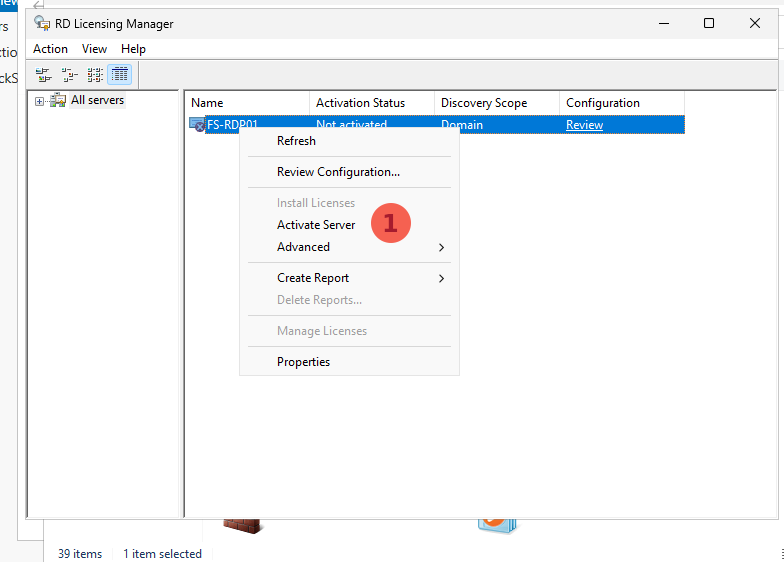
Task: Expand the All servers tree node
Action: 39,100
